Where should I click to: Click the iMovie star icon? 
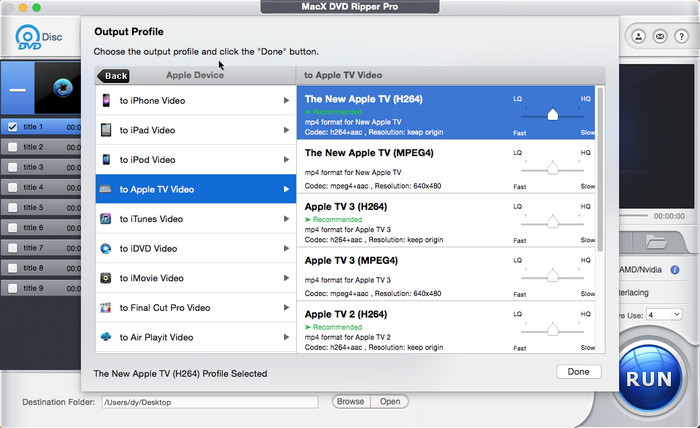[x=105, y=278]
